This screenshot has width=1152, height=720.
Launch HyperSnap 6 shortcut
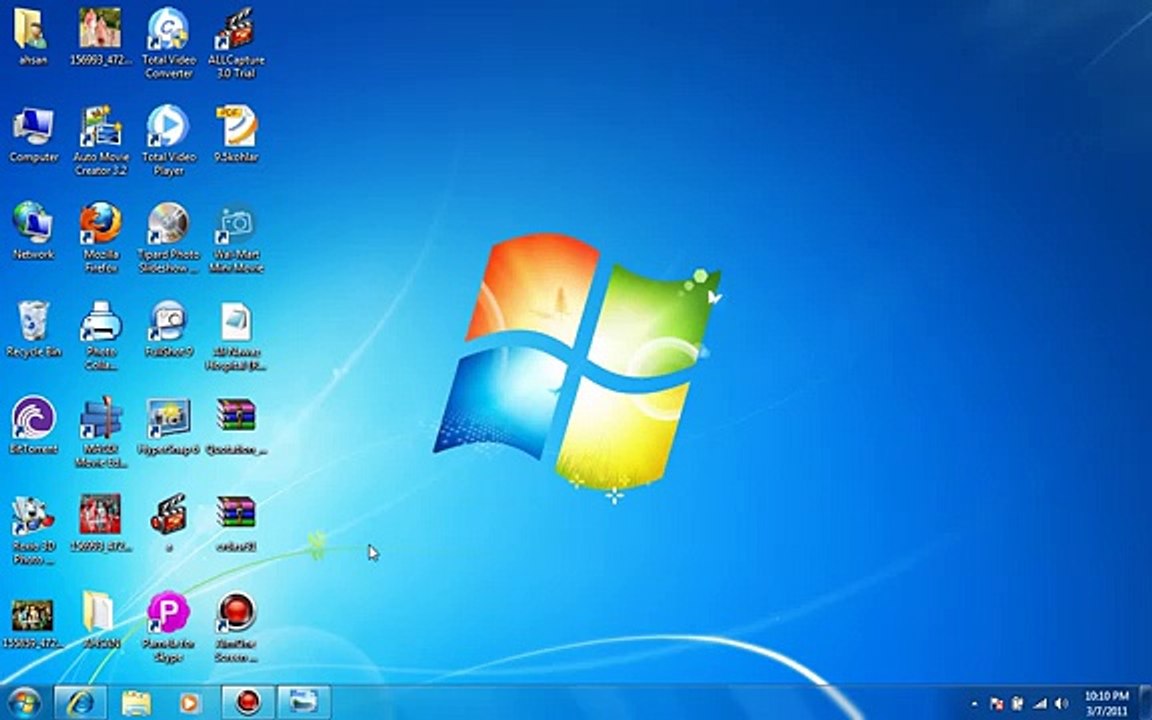168,426
